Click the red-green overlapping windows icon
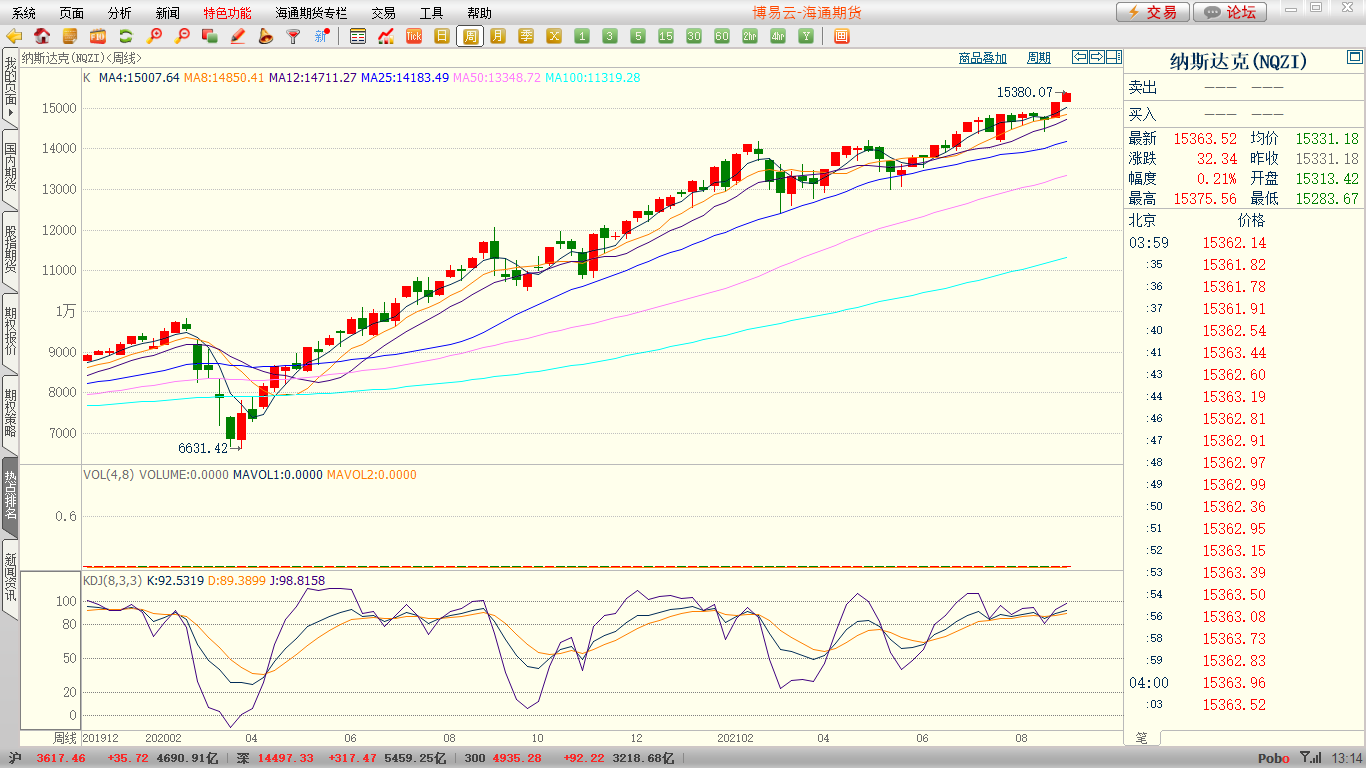The width and height of the screenshot is (1366, 768). coord(210,36)
